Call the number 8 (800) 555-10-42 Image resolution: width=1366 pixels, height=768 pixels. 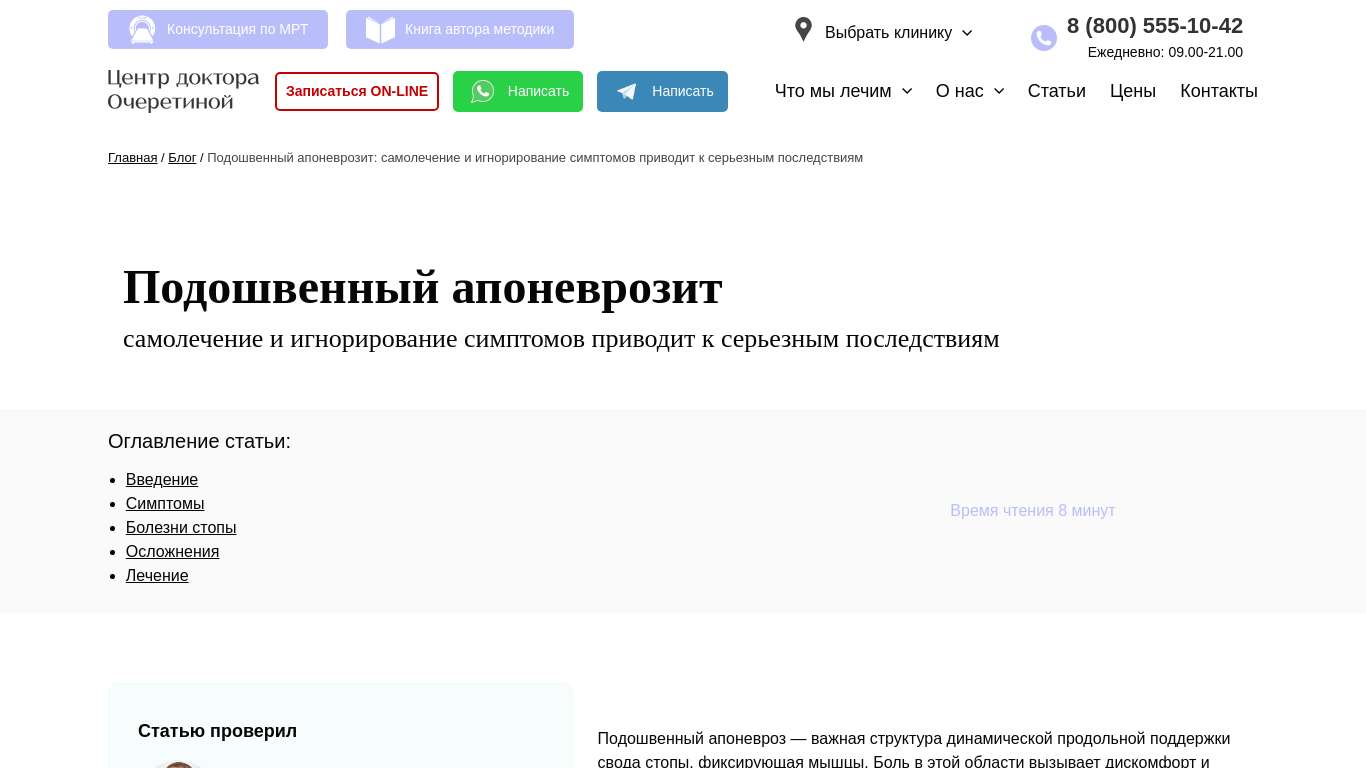point(1154,26)
